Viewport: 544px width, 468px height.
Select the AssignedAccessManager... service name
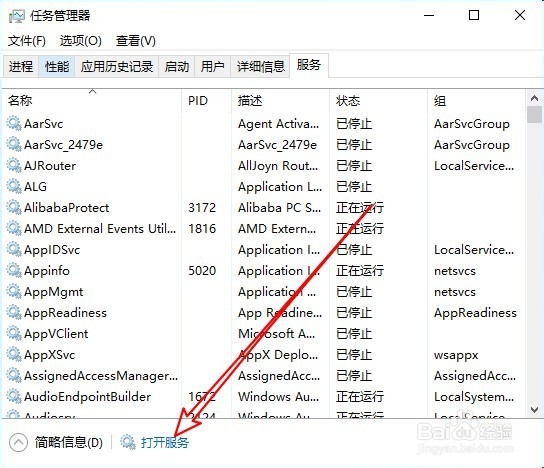click(x=101, y=376)
